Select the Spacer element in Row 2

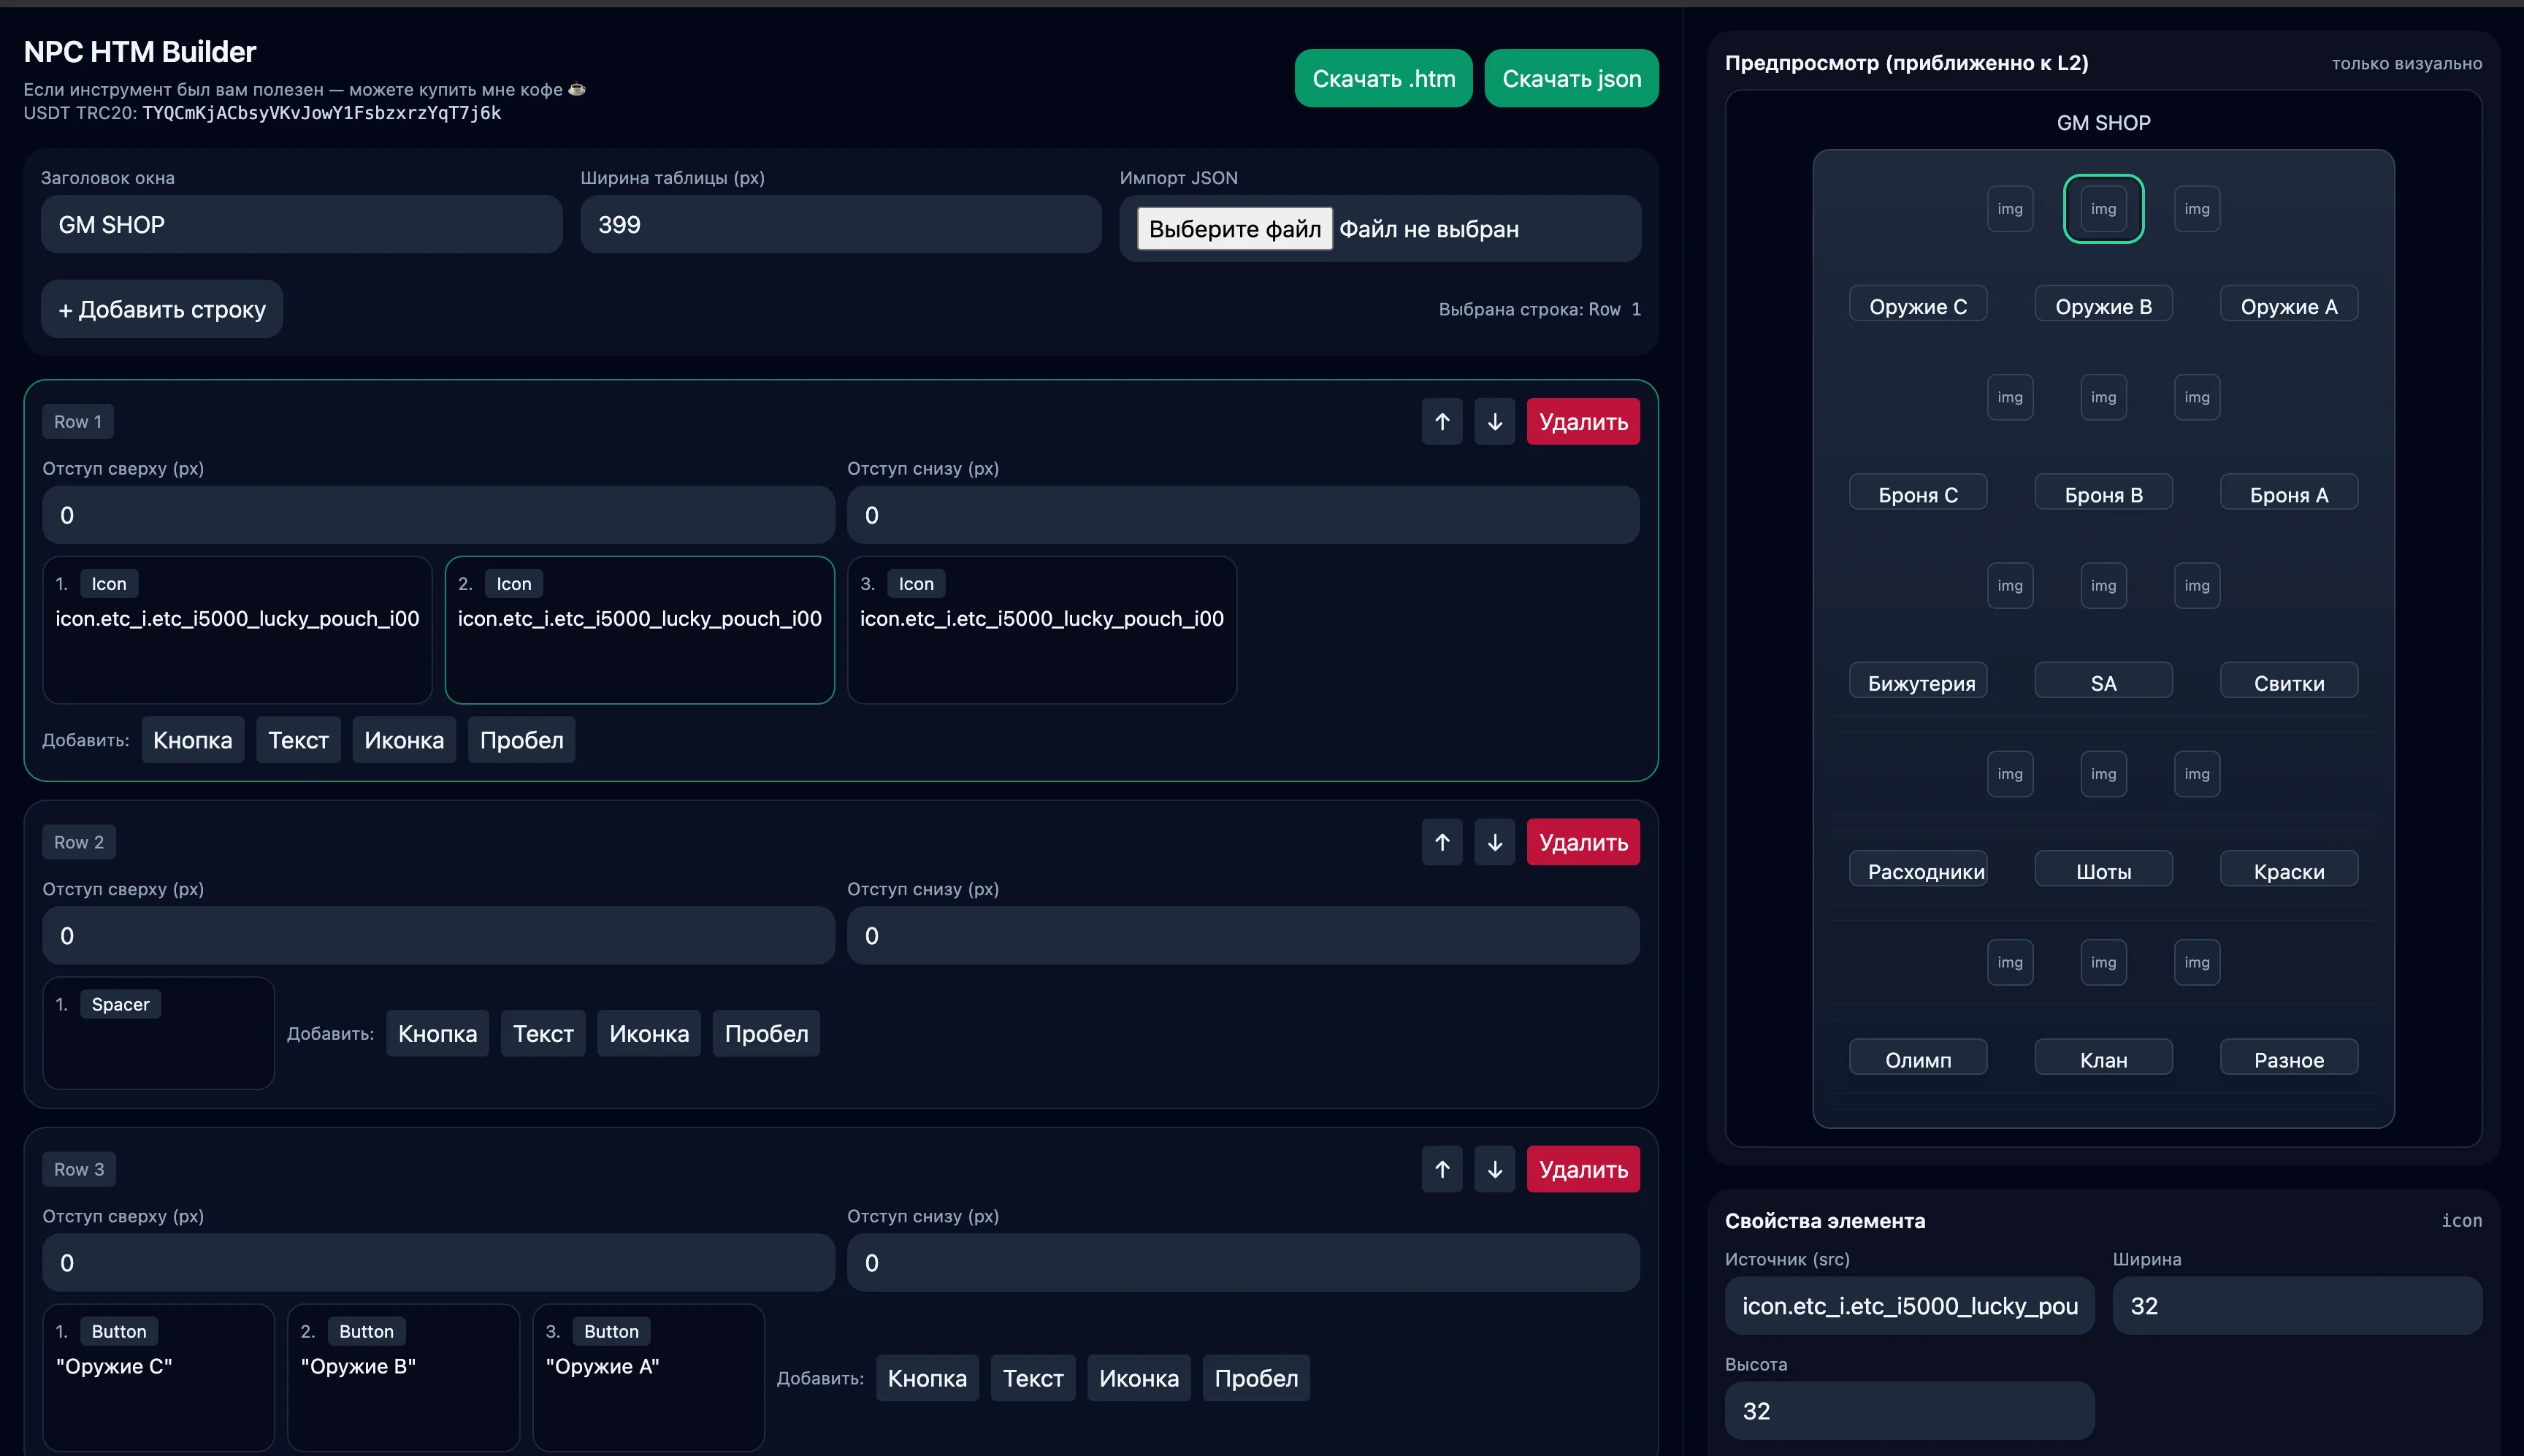click(158, 1033)
